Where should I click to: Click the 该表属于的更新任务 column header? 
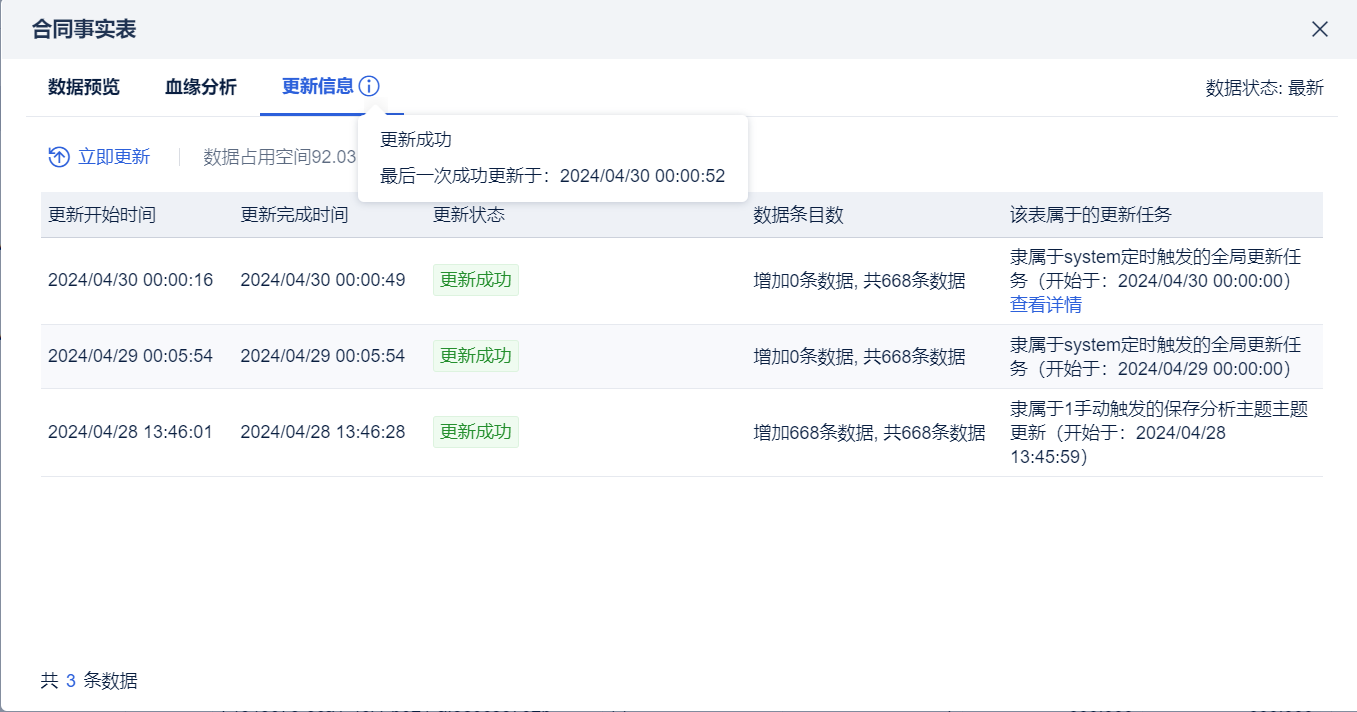tap(1090, 215)
